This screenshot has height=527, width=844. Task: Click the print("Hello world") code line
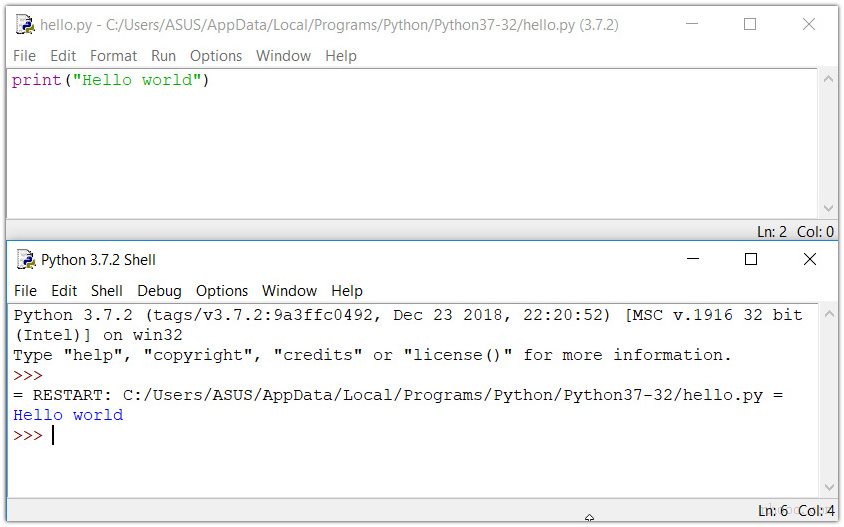[110, 81]
